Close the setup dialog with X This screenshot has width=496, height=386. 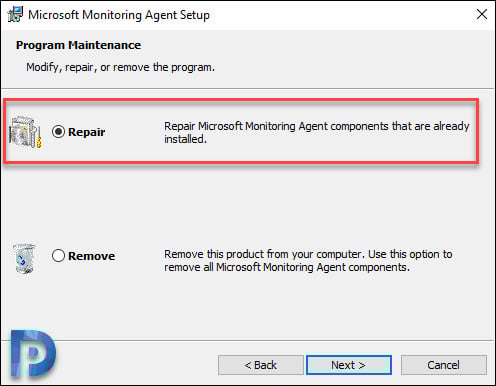(x=482, y=14)
